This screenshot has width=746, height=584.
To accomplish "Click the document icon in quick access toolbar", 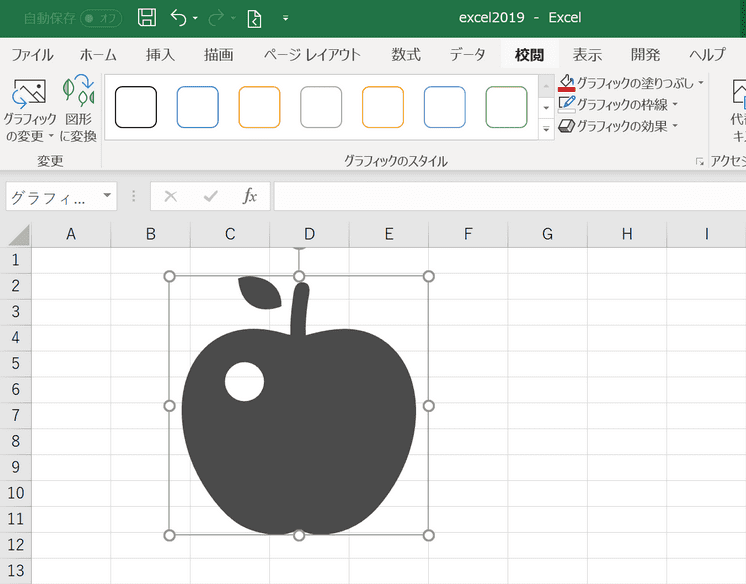I will [x=255, y=19].
